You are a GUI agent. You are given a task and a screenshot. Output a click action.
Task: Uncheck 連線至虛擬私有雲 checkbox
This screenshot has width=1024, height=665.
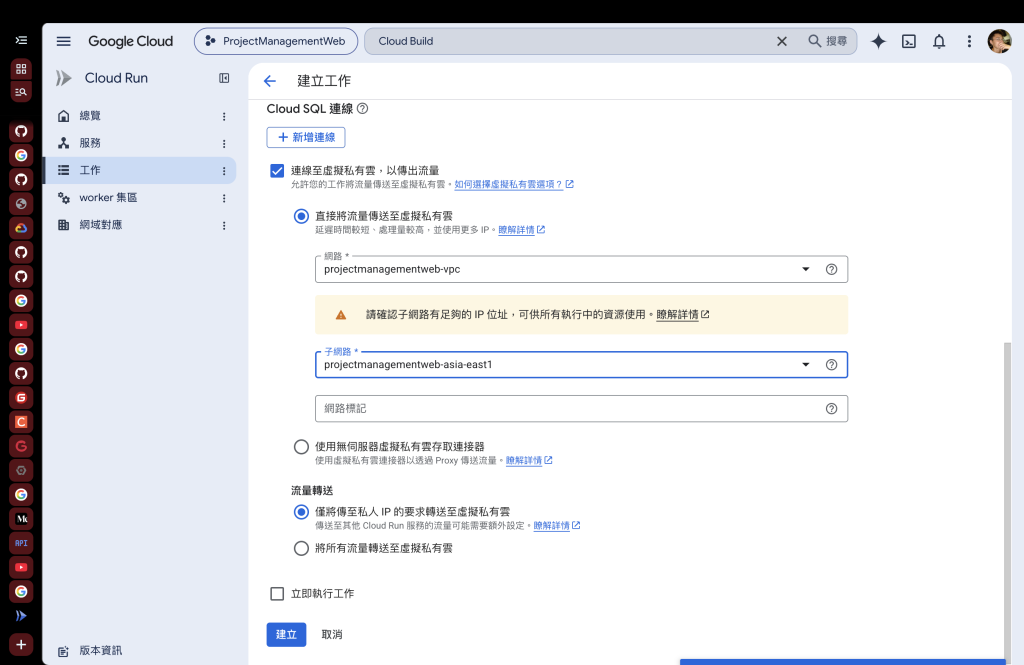point(277,171)
